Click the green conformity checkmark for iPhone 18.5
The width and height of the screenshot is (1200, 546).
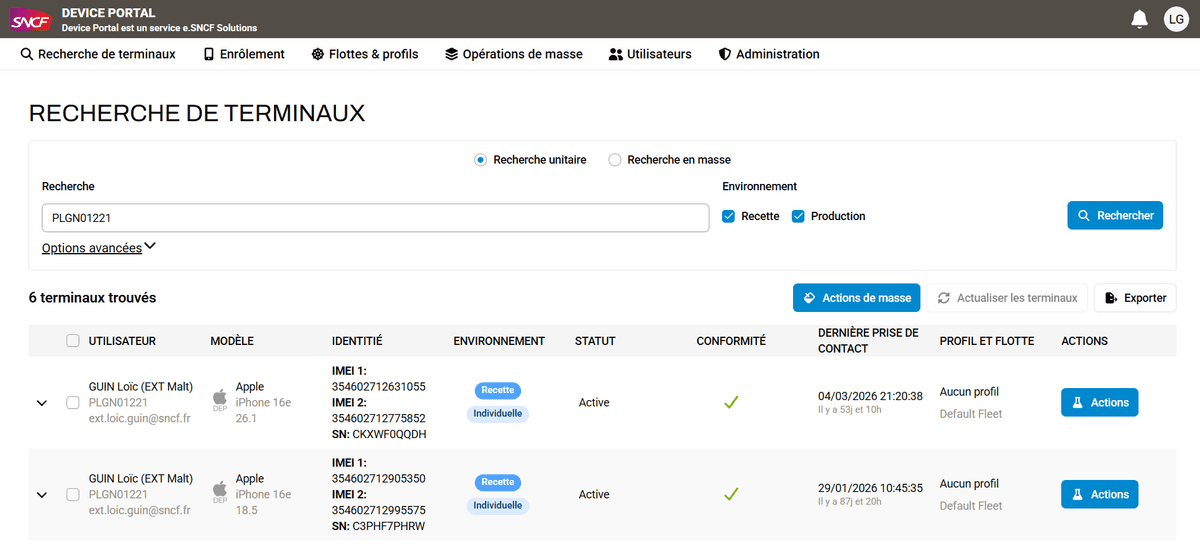click(x=731, y=494)
